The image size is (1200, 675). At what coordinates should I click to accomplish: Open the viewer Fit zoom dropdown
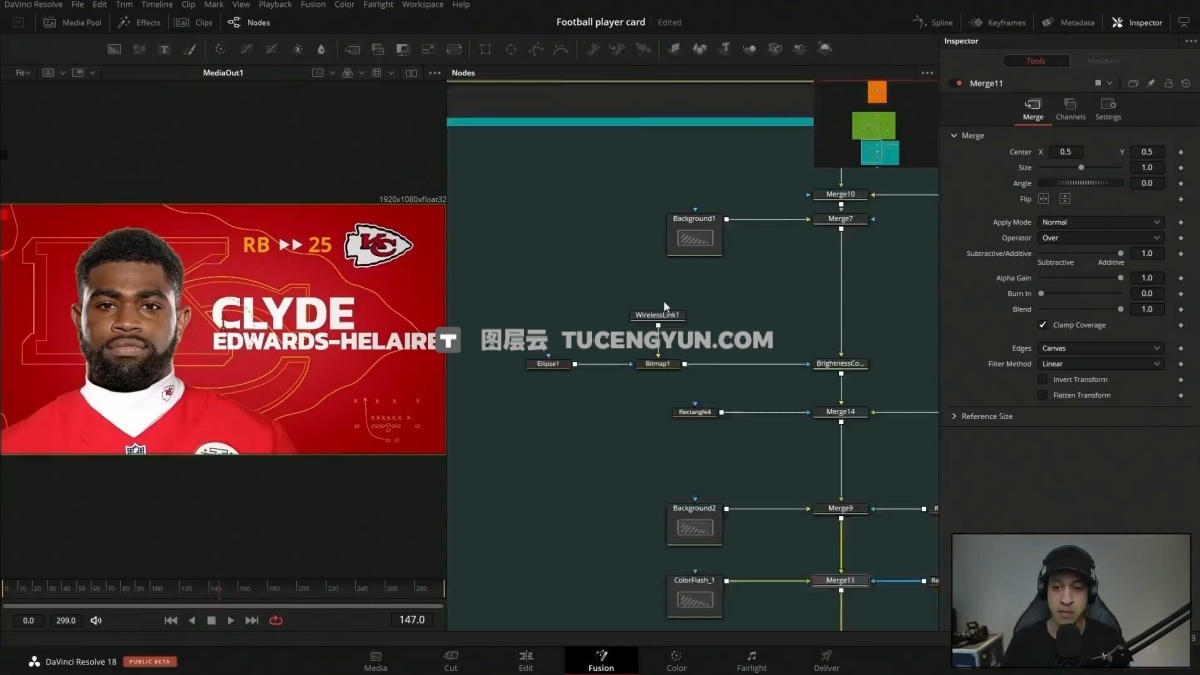[x=22, y=73]
